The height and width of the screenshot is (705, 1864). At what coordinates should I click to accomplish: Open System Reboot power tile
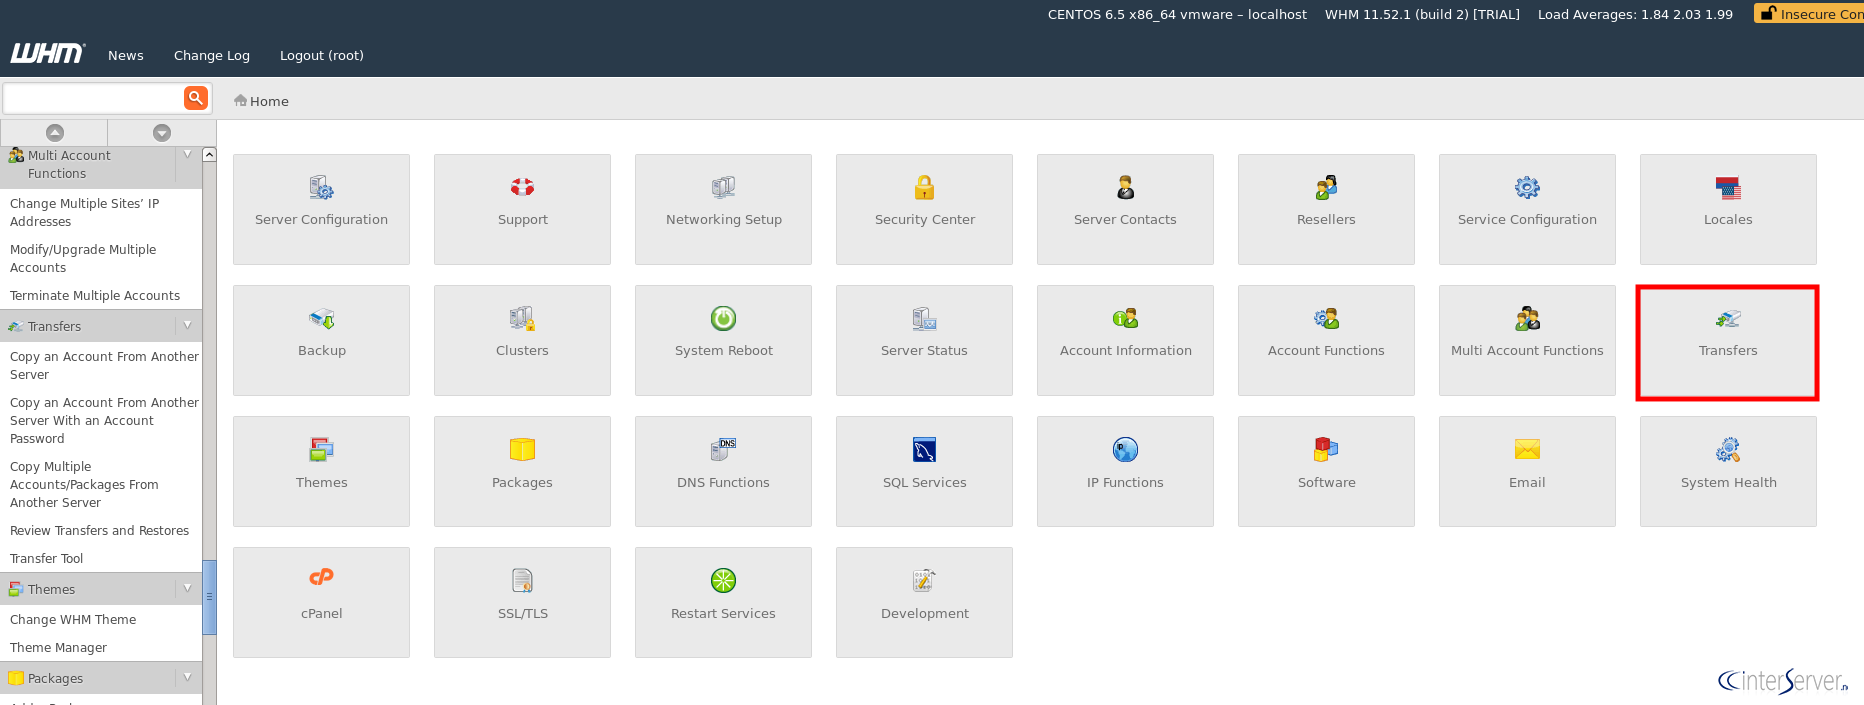click(723, 340)
